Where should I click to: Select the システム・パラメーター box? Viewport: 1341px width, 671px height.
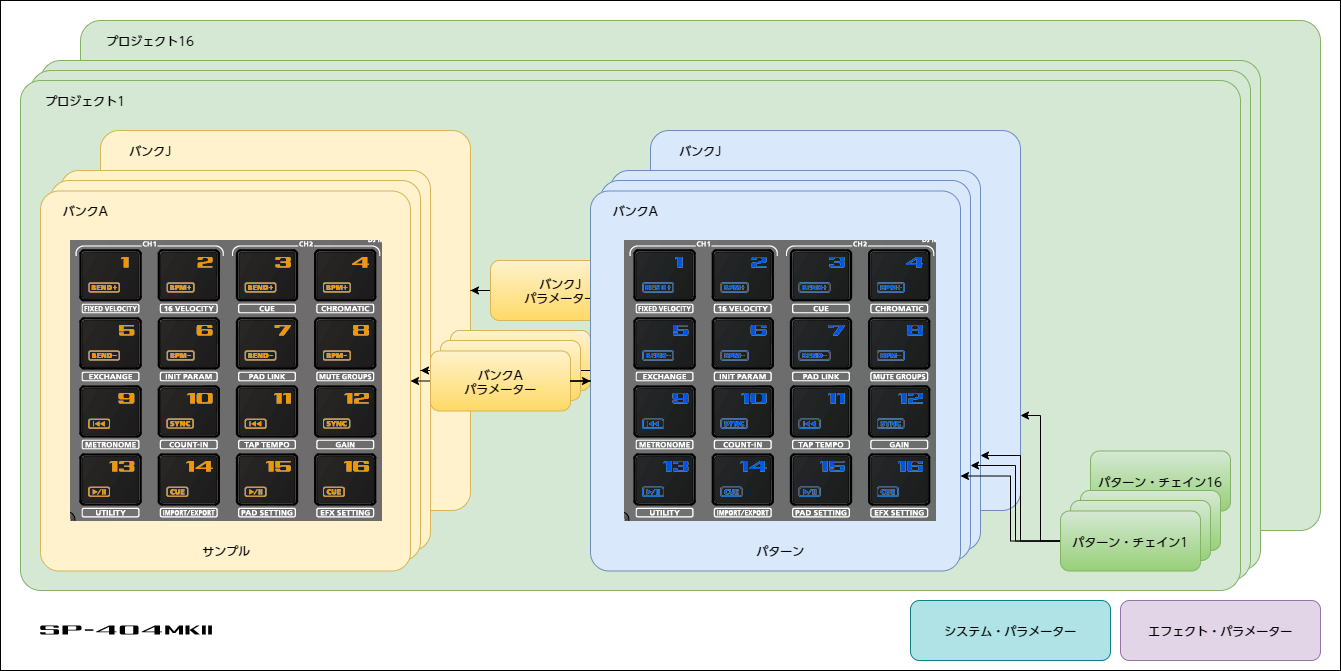click(x=1010, y=631)
